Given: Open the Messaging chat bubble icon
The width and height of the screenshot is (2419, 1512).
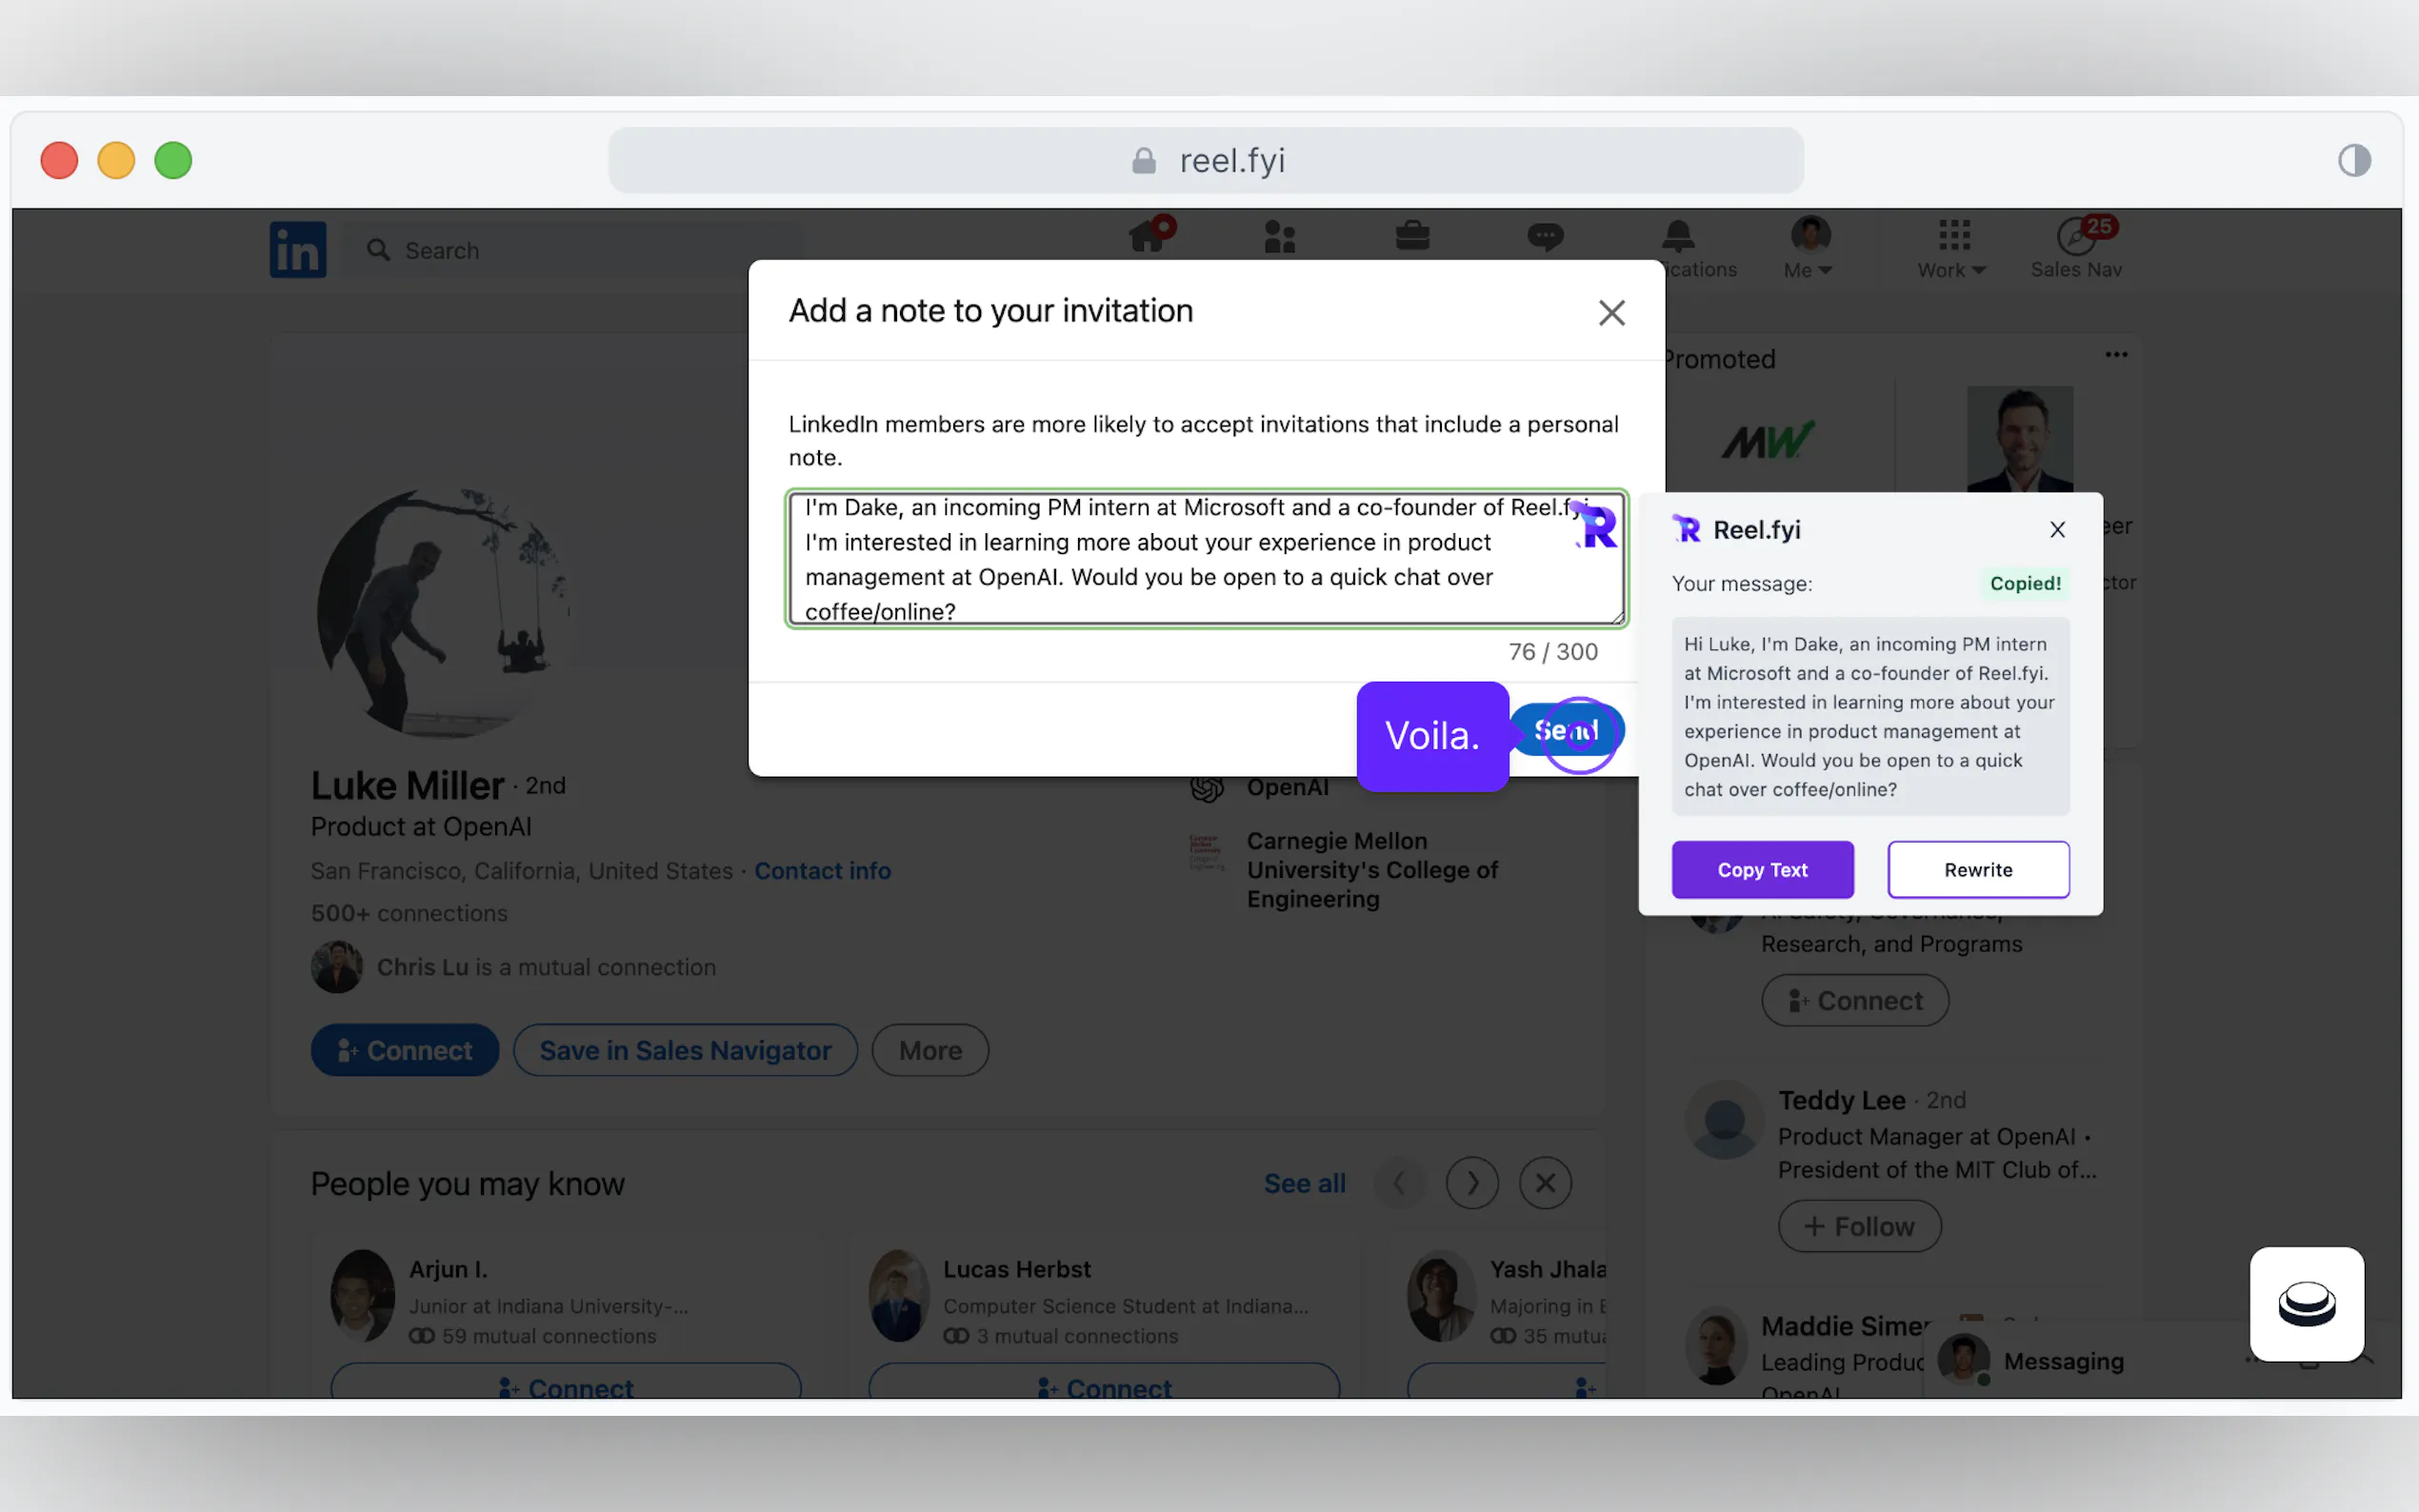Looking at the screenshot, I should (1545, 237).
